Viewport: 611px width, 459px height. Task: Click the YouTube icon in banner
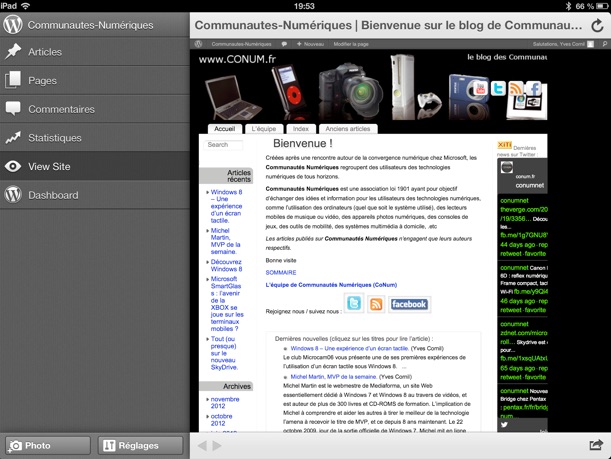(480, 89)
